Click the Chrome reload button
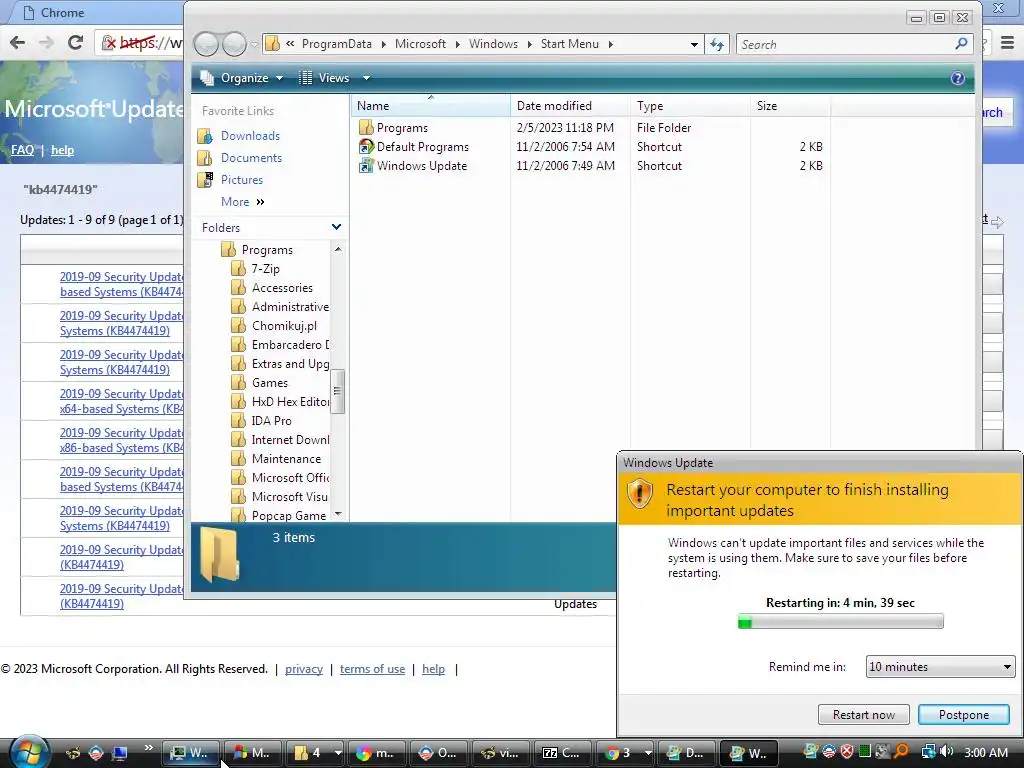This screenshot has width=1024, height=768. coord(75,43)
